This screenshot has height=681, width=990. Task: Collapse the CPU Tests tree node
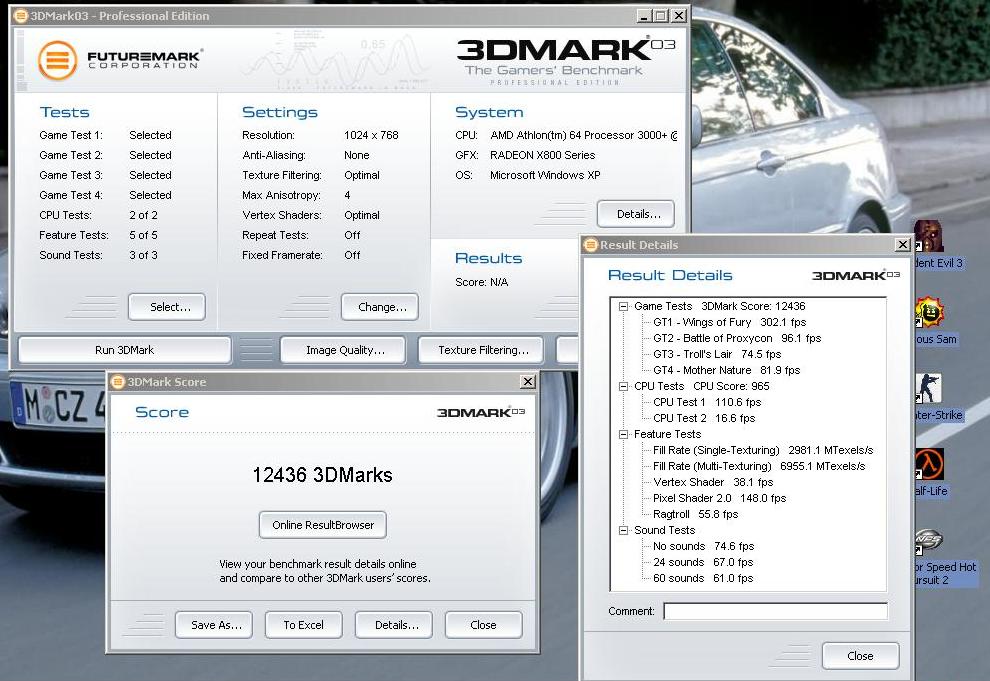(623, 386)
